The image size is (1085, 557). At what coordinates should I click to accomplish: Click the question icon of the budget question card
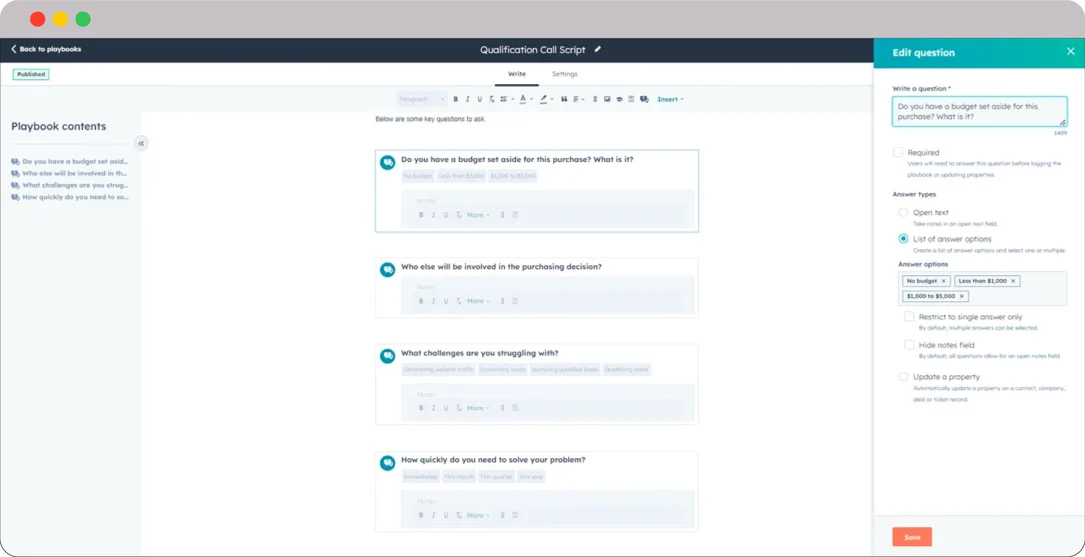(388, 162)
